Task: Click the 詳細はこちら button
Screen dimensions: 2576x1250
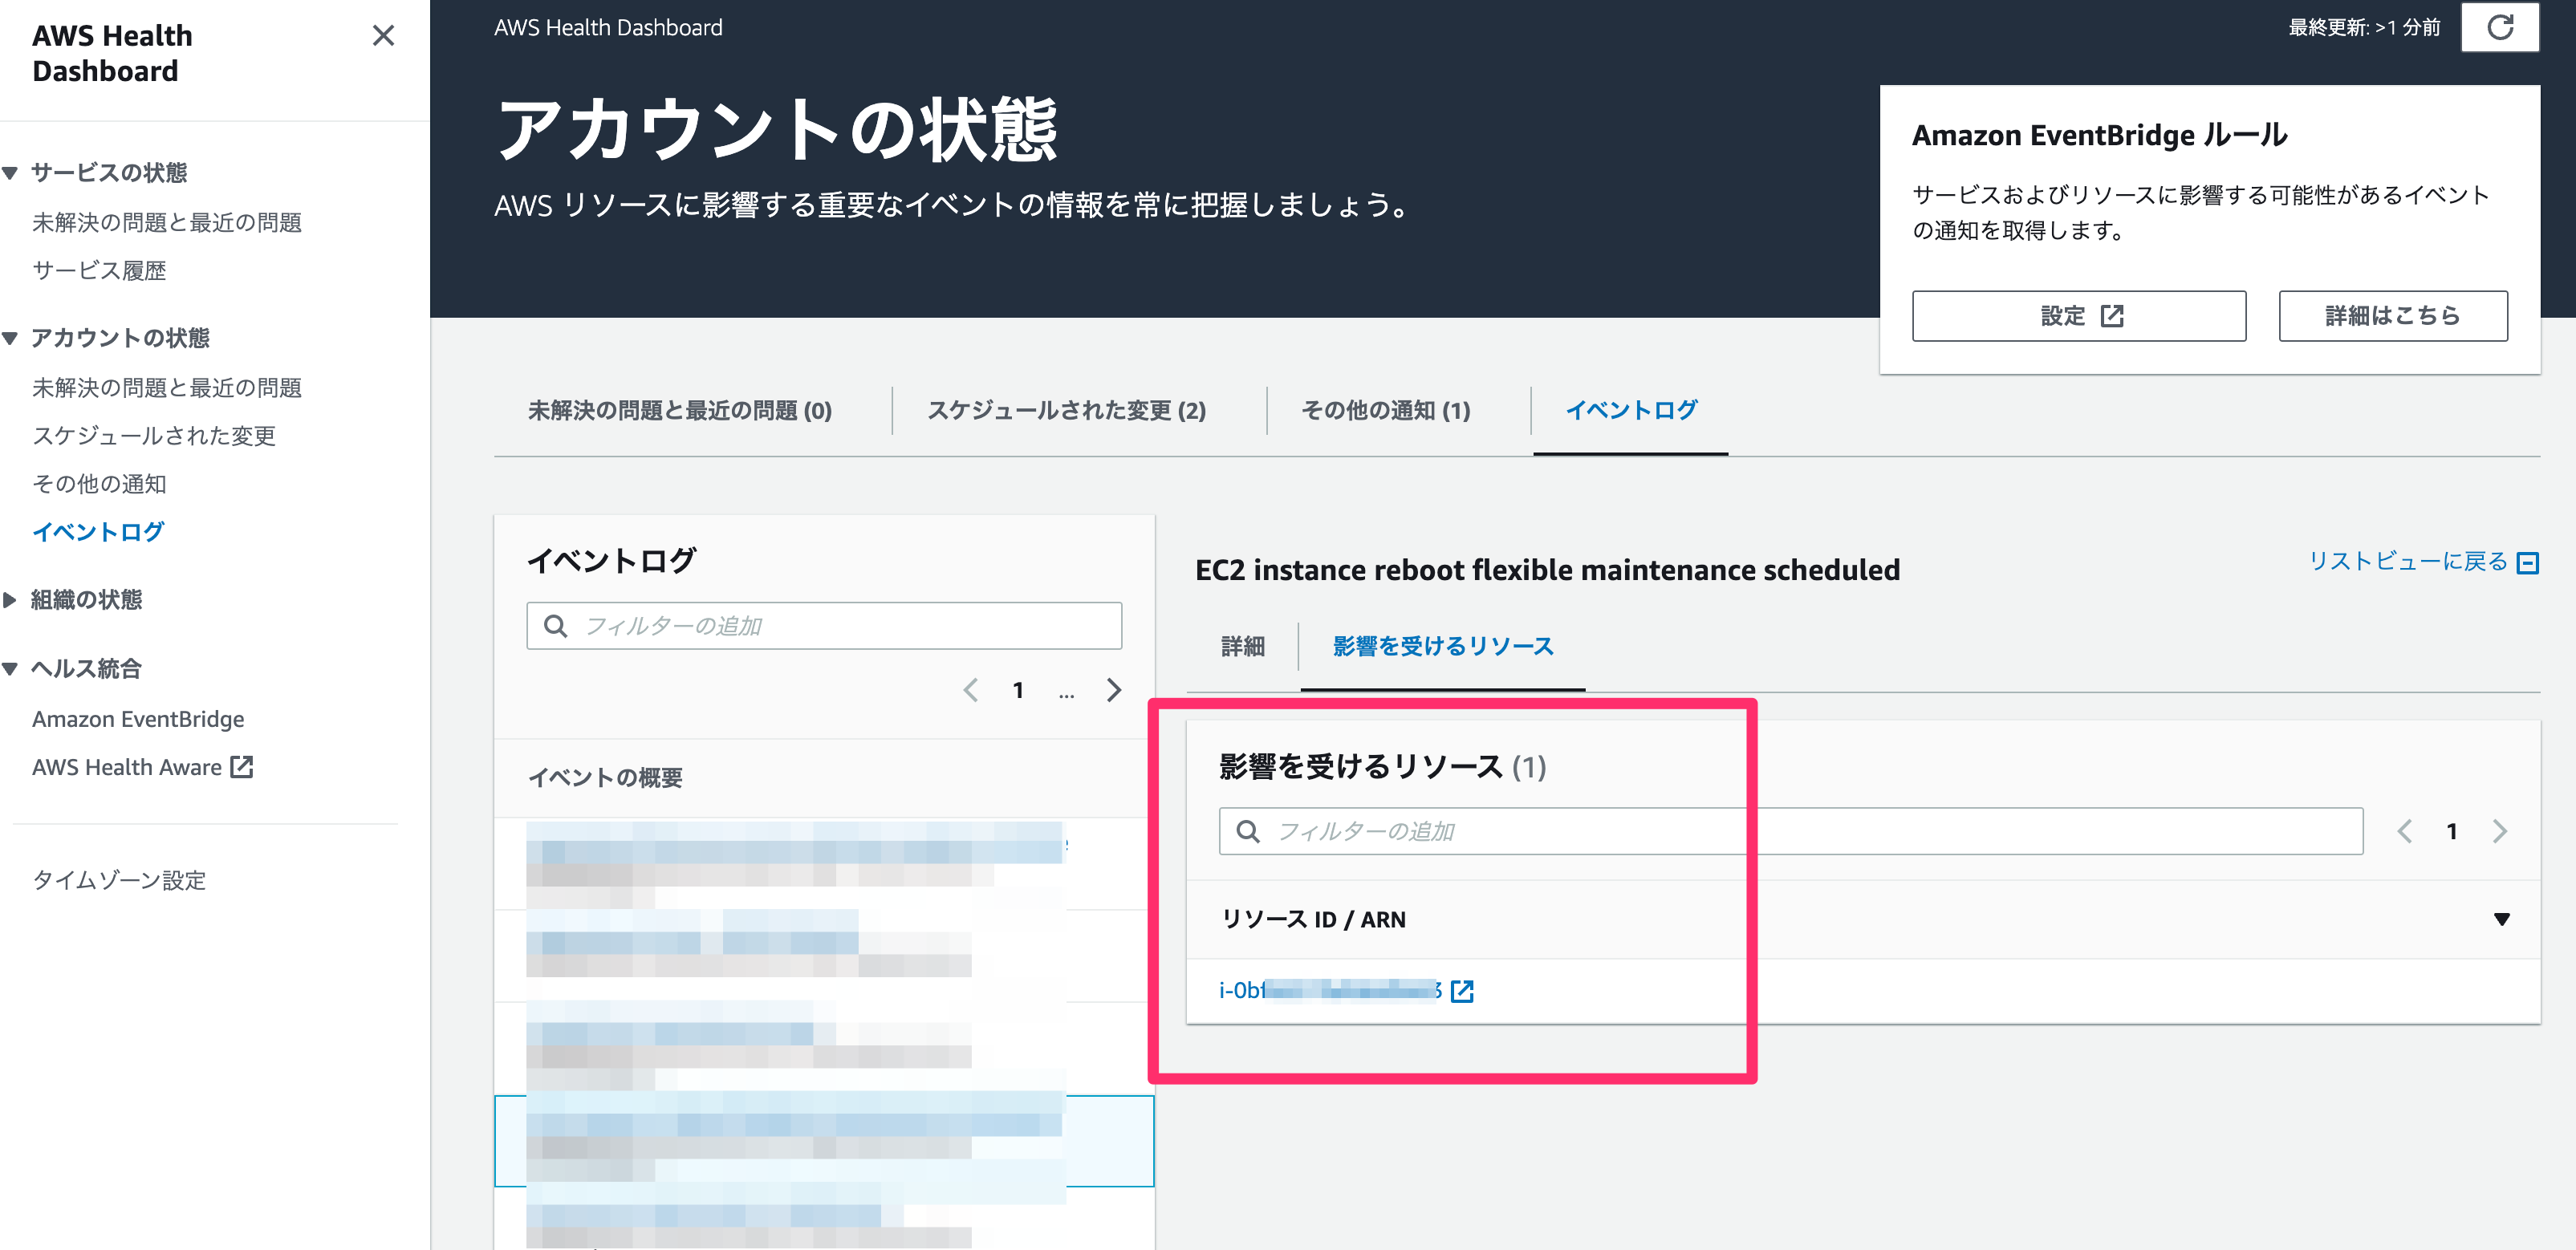Action: (x=2392, y=315)
